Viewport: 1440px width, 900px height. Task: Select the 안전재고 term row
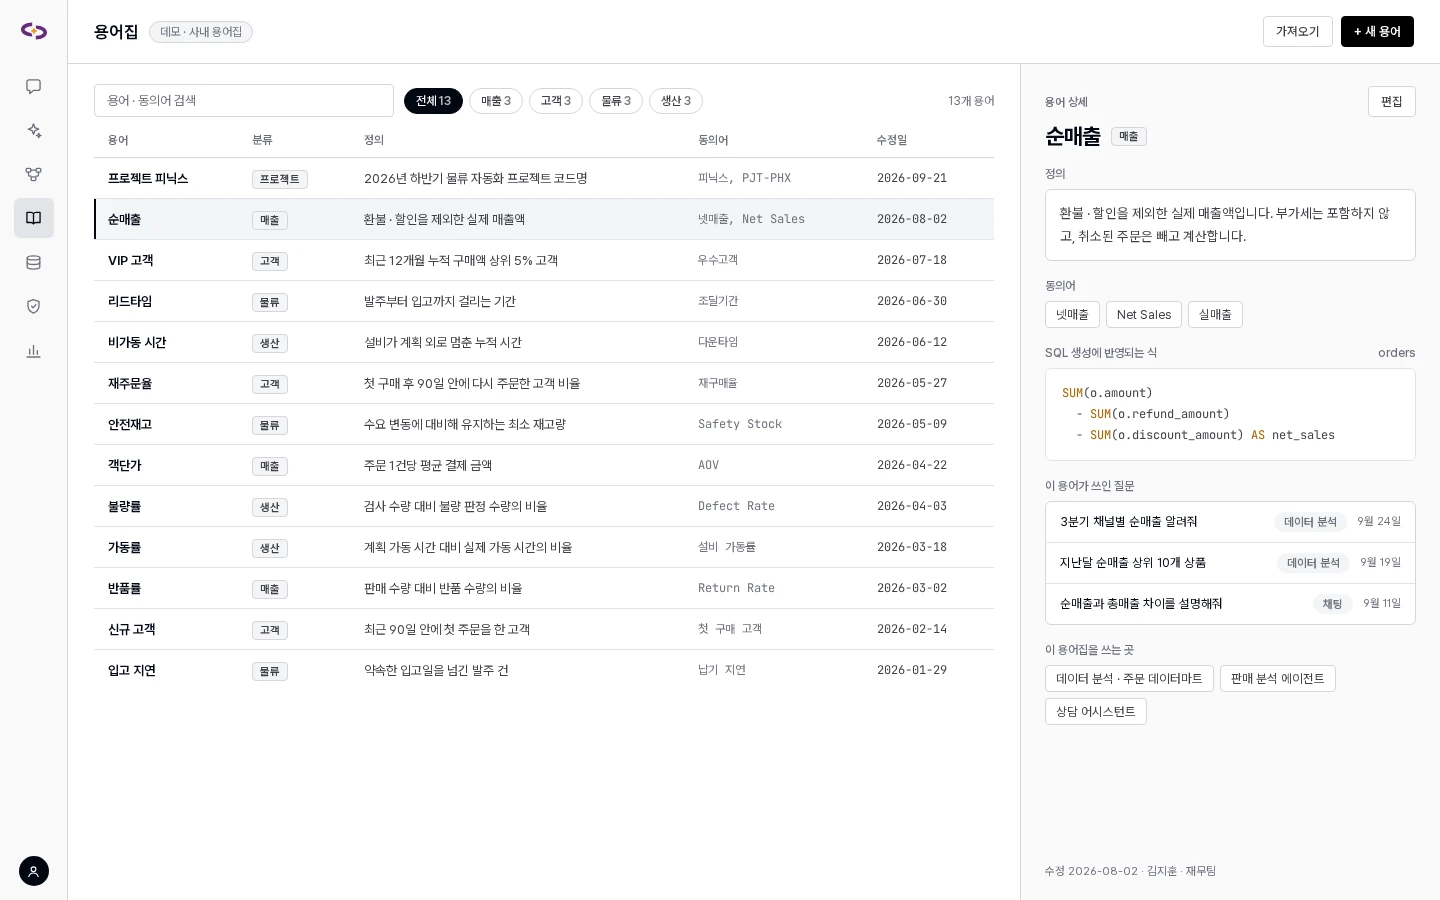pyautogui.click(x=544, y=424)
